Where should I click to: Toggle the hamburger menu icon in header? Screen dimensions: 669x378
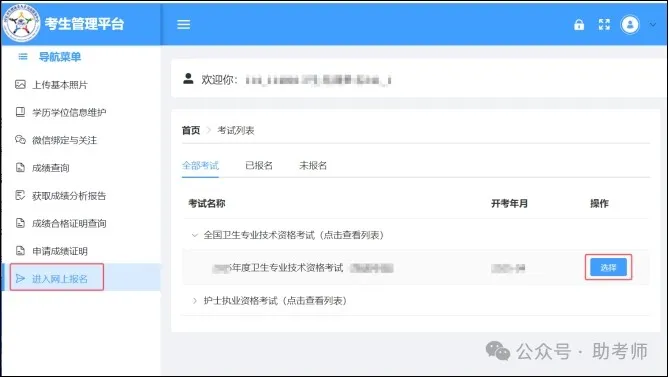click(x=183, y=24)
